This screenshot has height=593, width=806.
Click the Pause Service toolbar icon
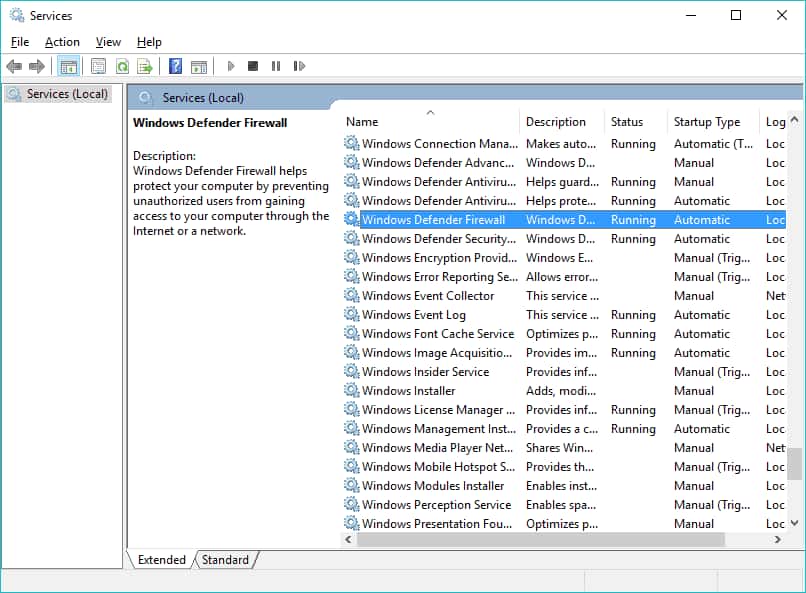click(276, 66)
